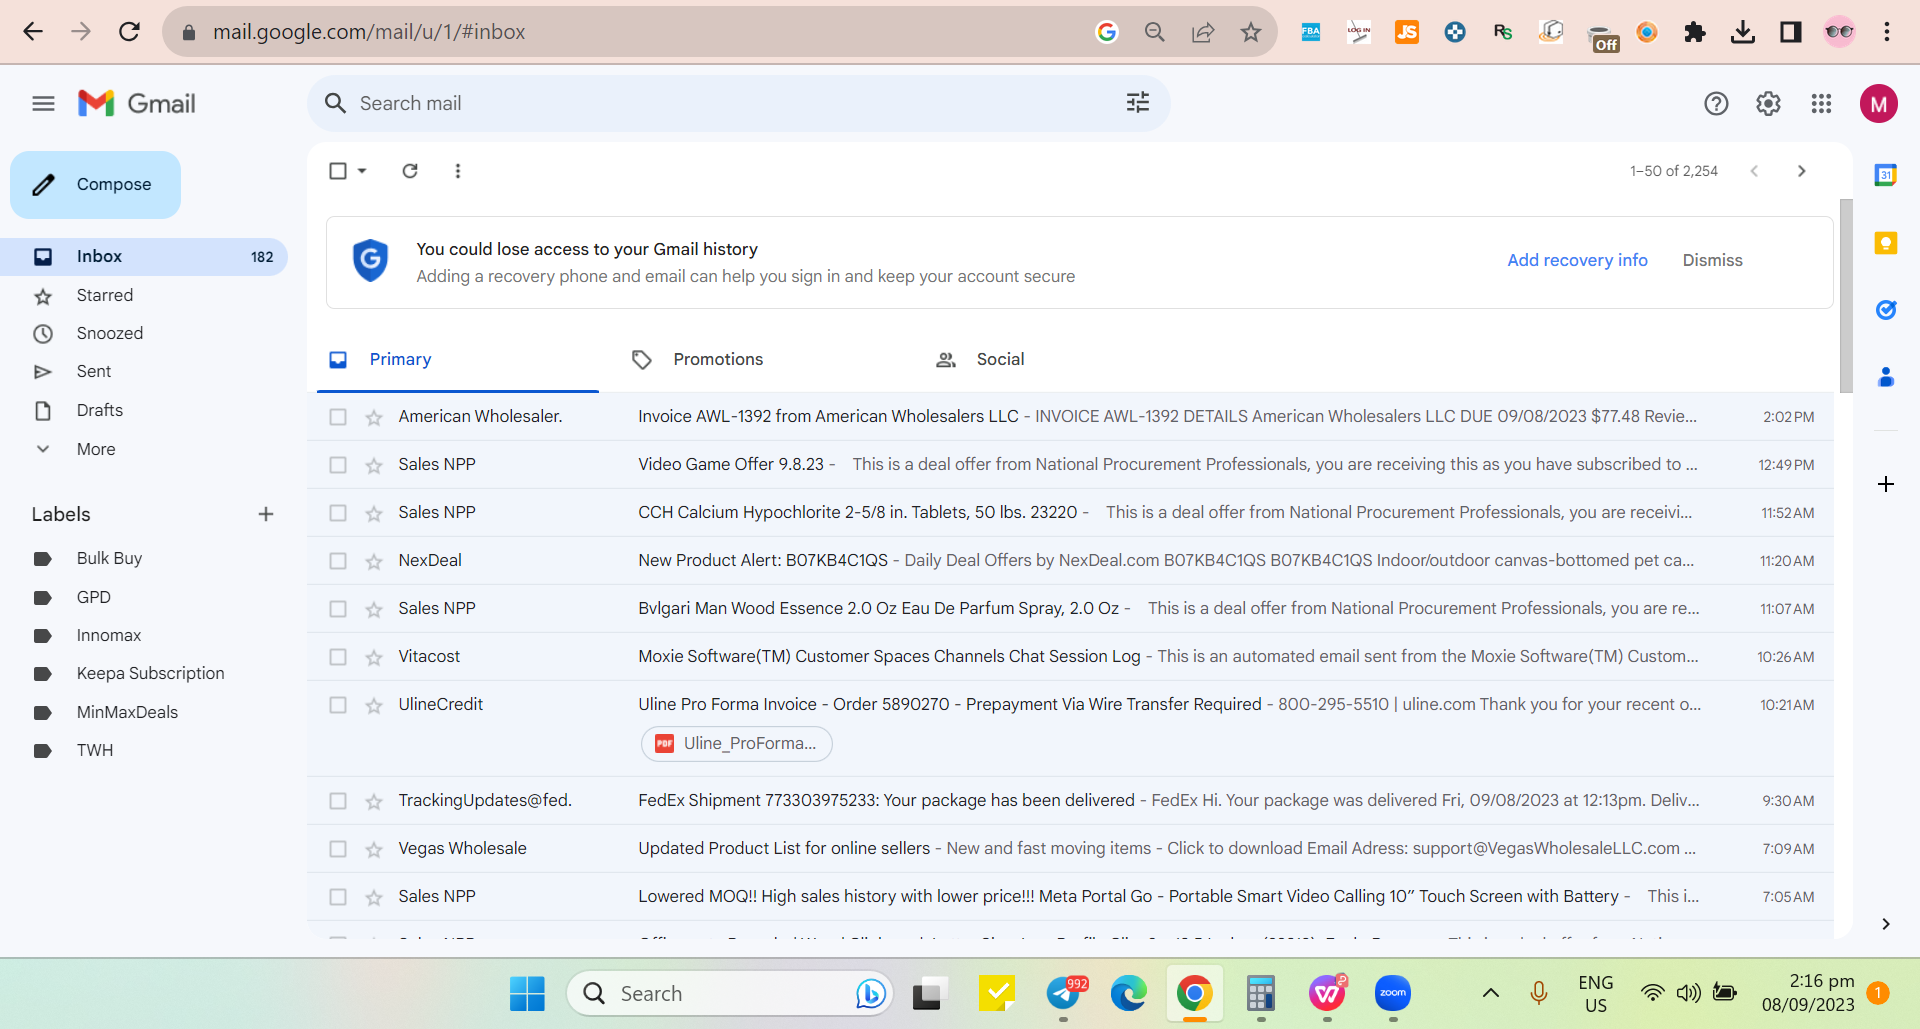Click the Windows taskbar Search box
The height and width of the screenshot is (1029, 1920).
coord(730,993)
